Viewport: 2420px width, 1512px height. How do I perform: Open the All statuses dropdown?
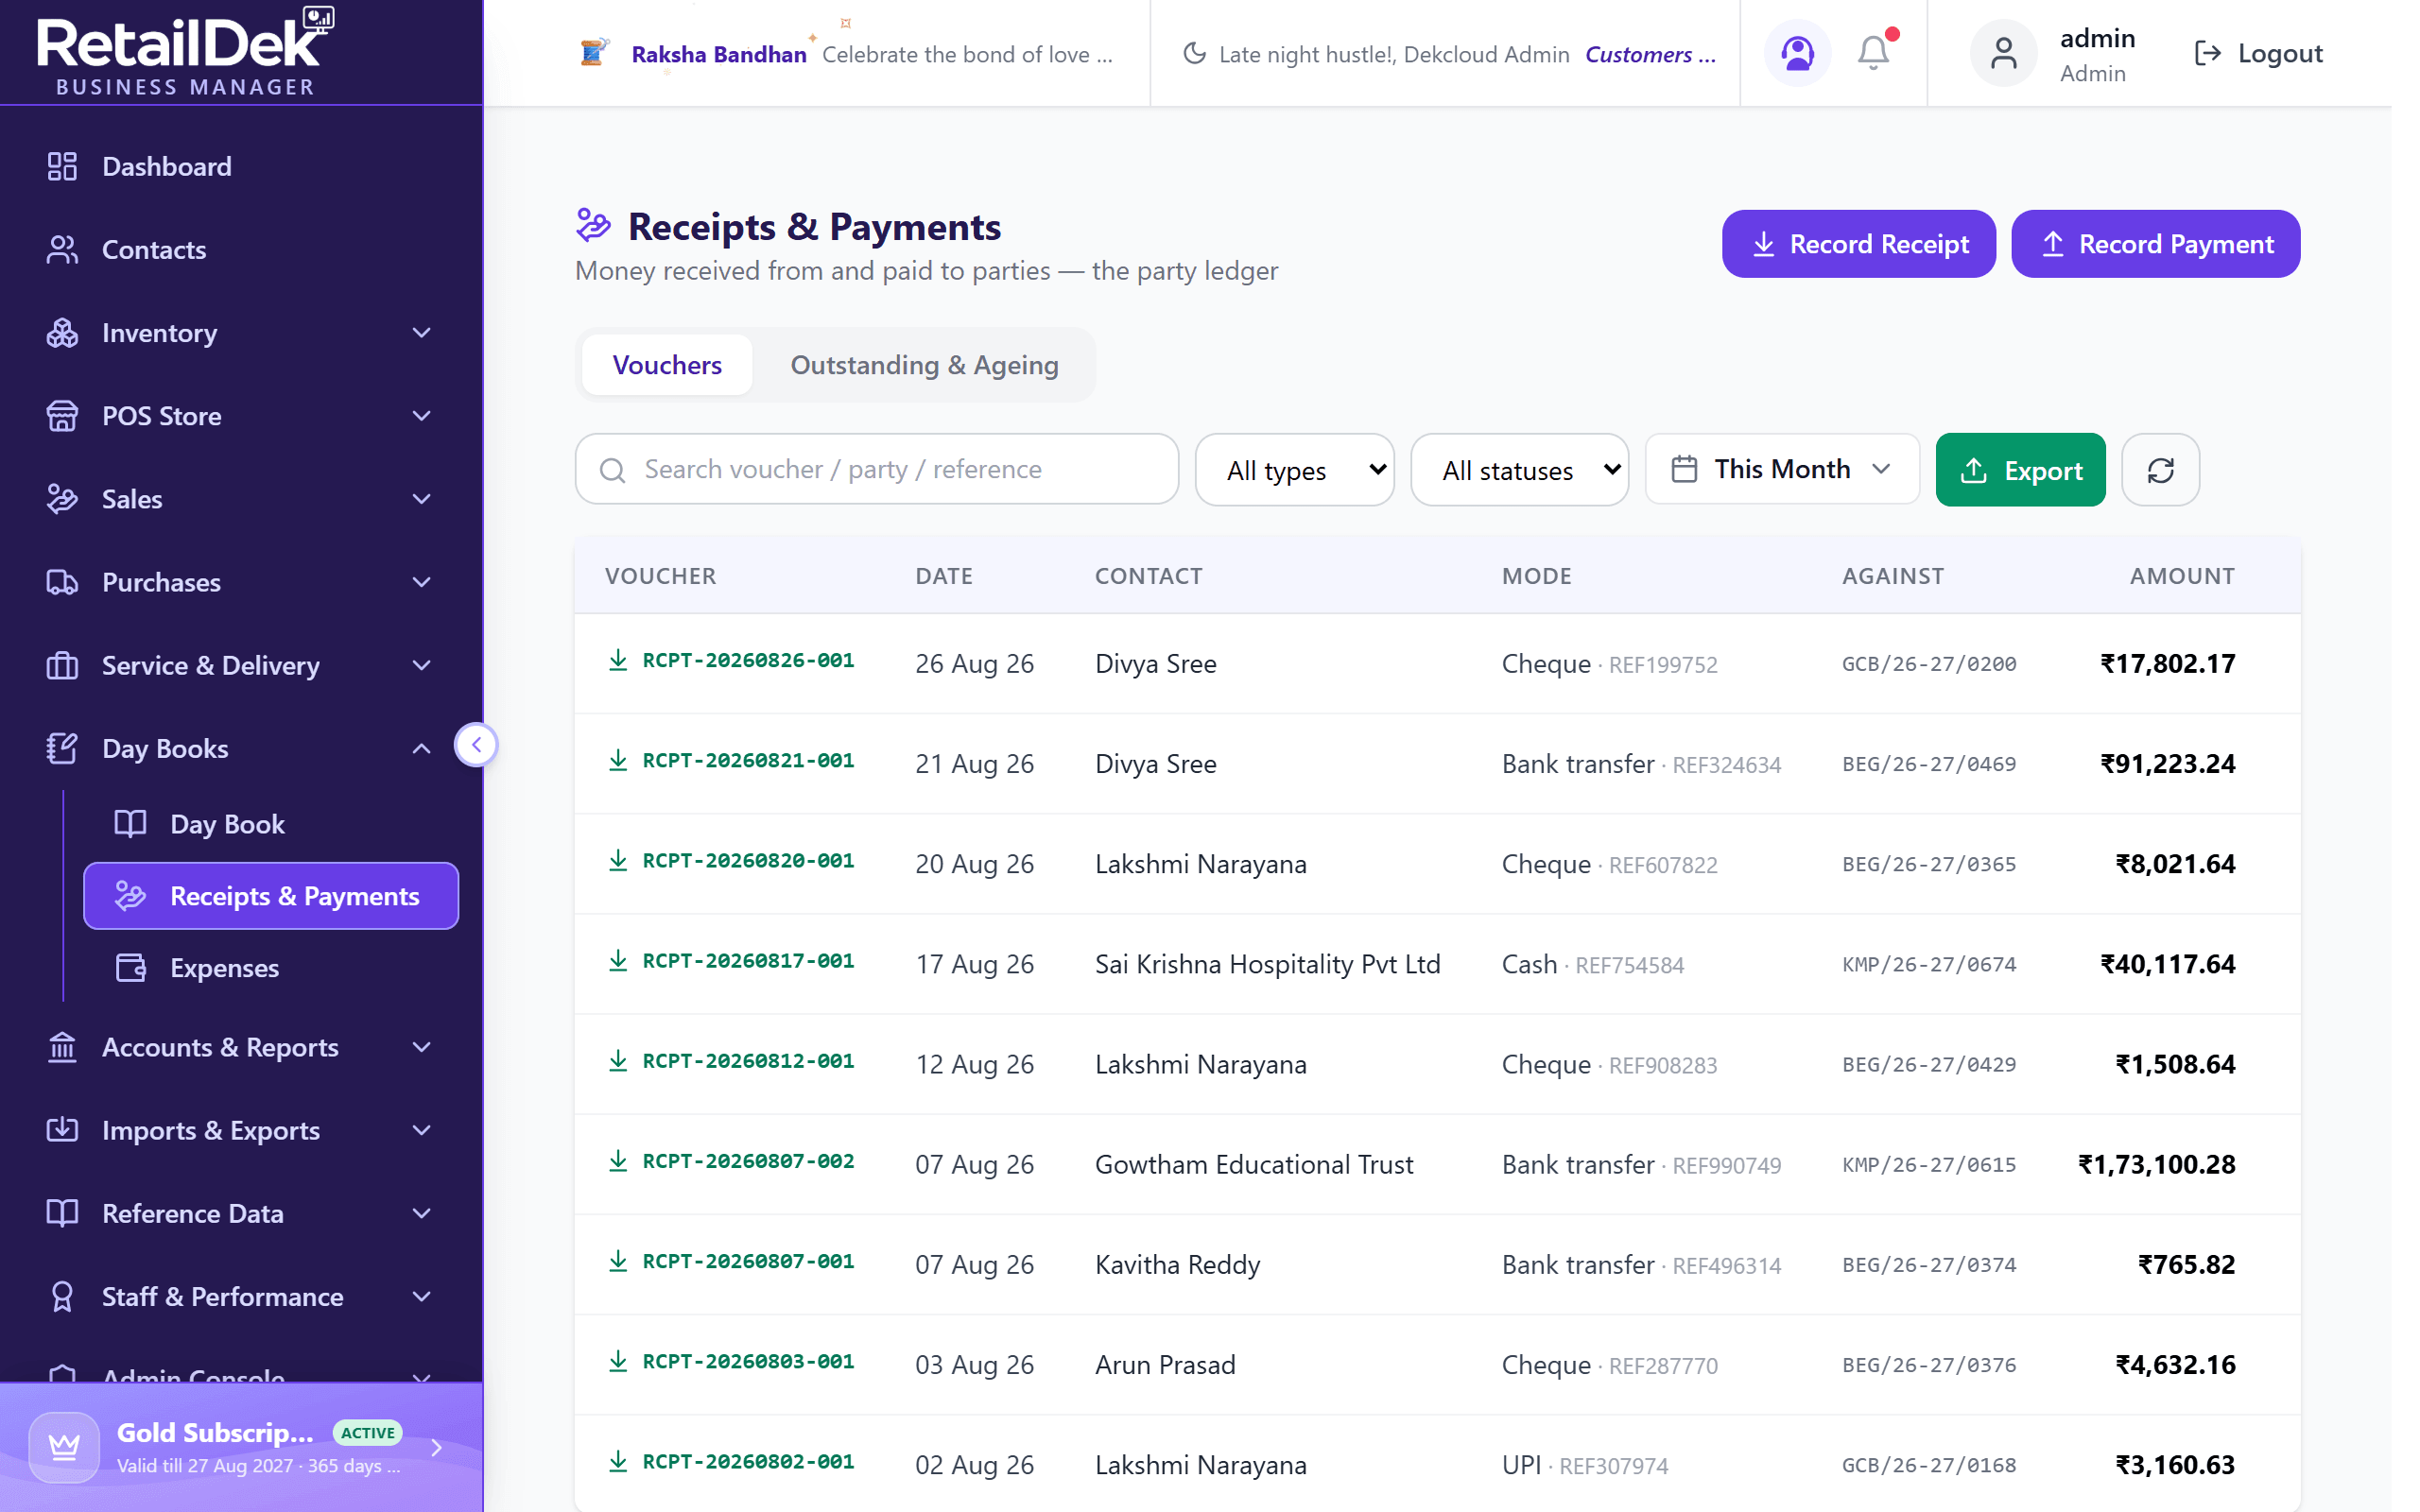pos(1519,470)
